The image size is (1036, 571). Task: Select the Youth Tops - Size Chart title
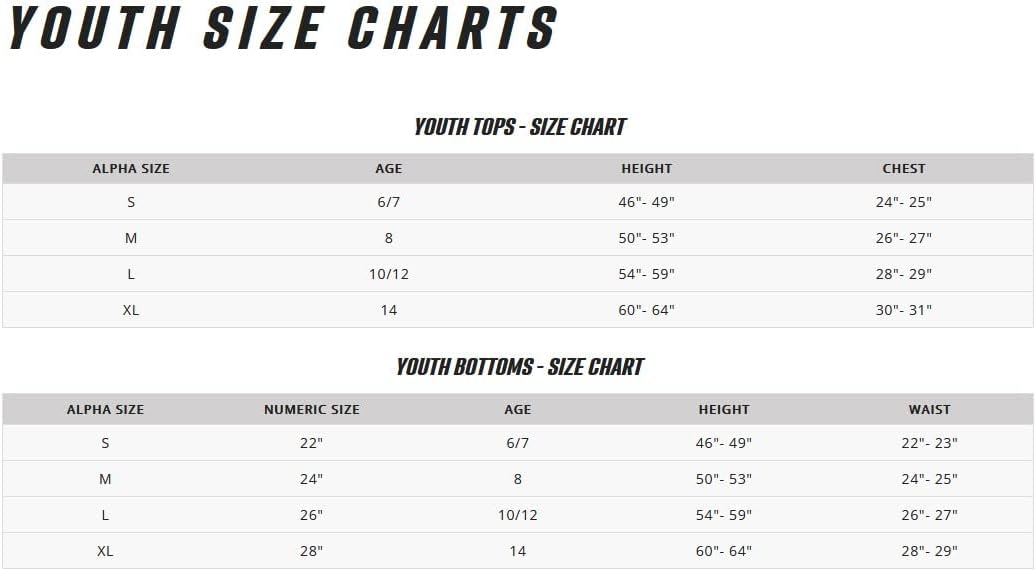pyautogui.click(x=520, y=127)
